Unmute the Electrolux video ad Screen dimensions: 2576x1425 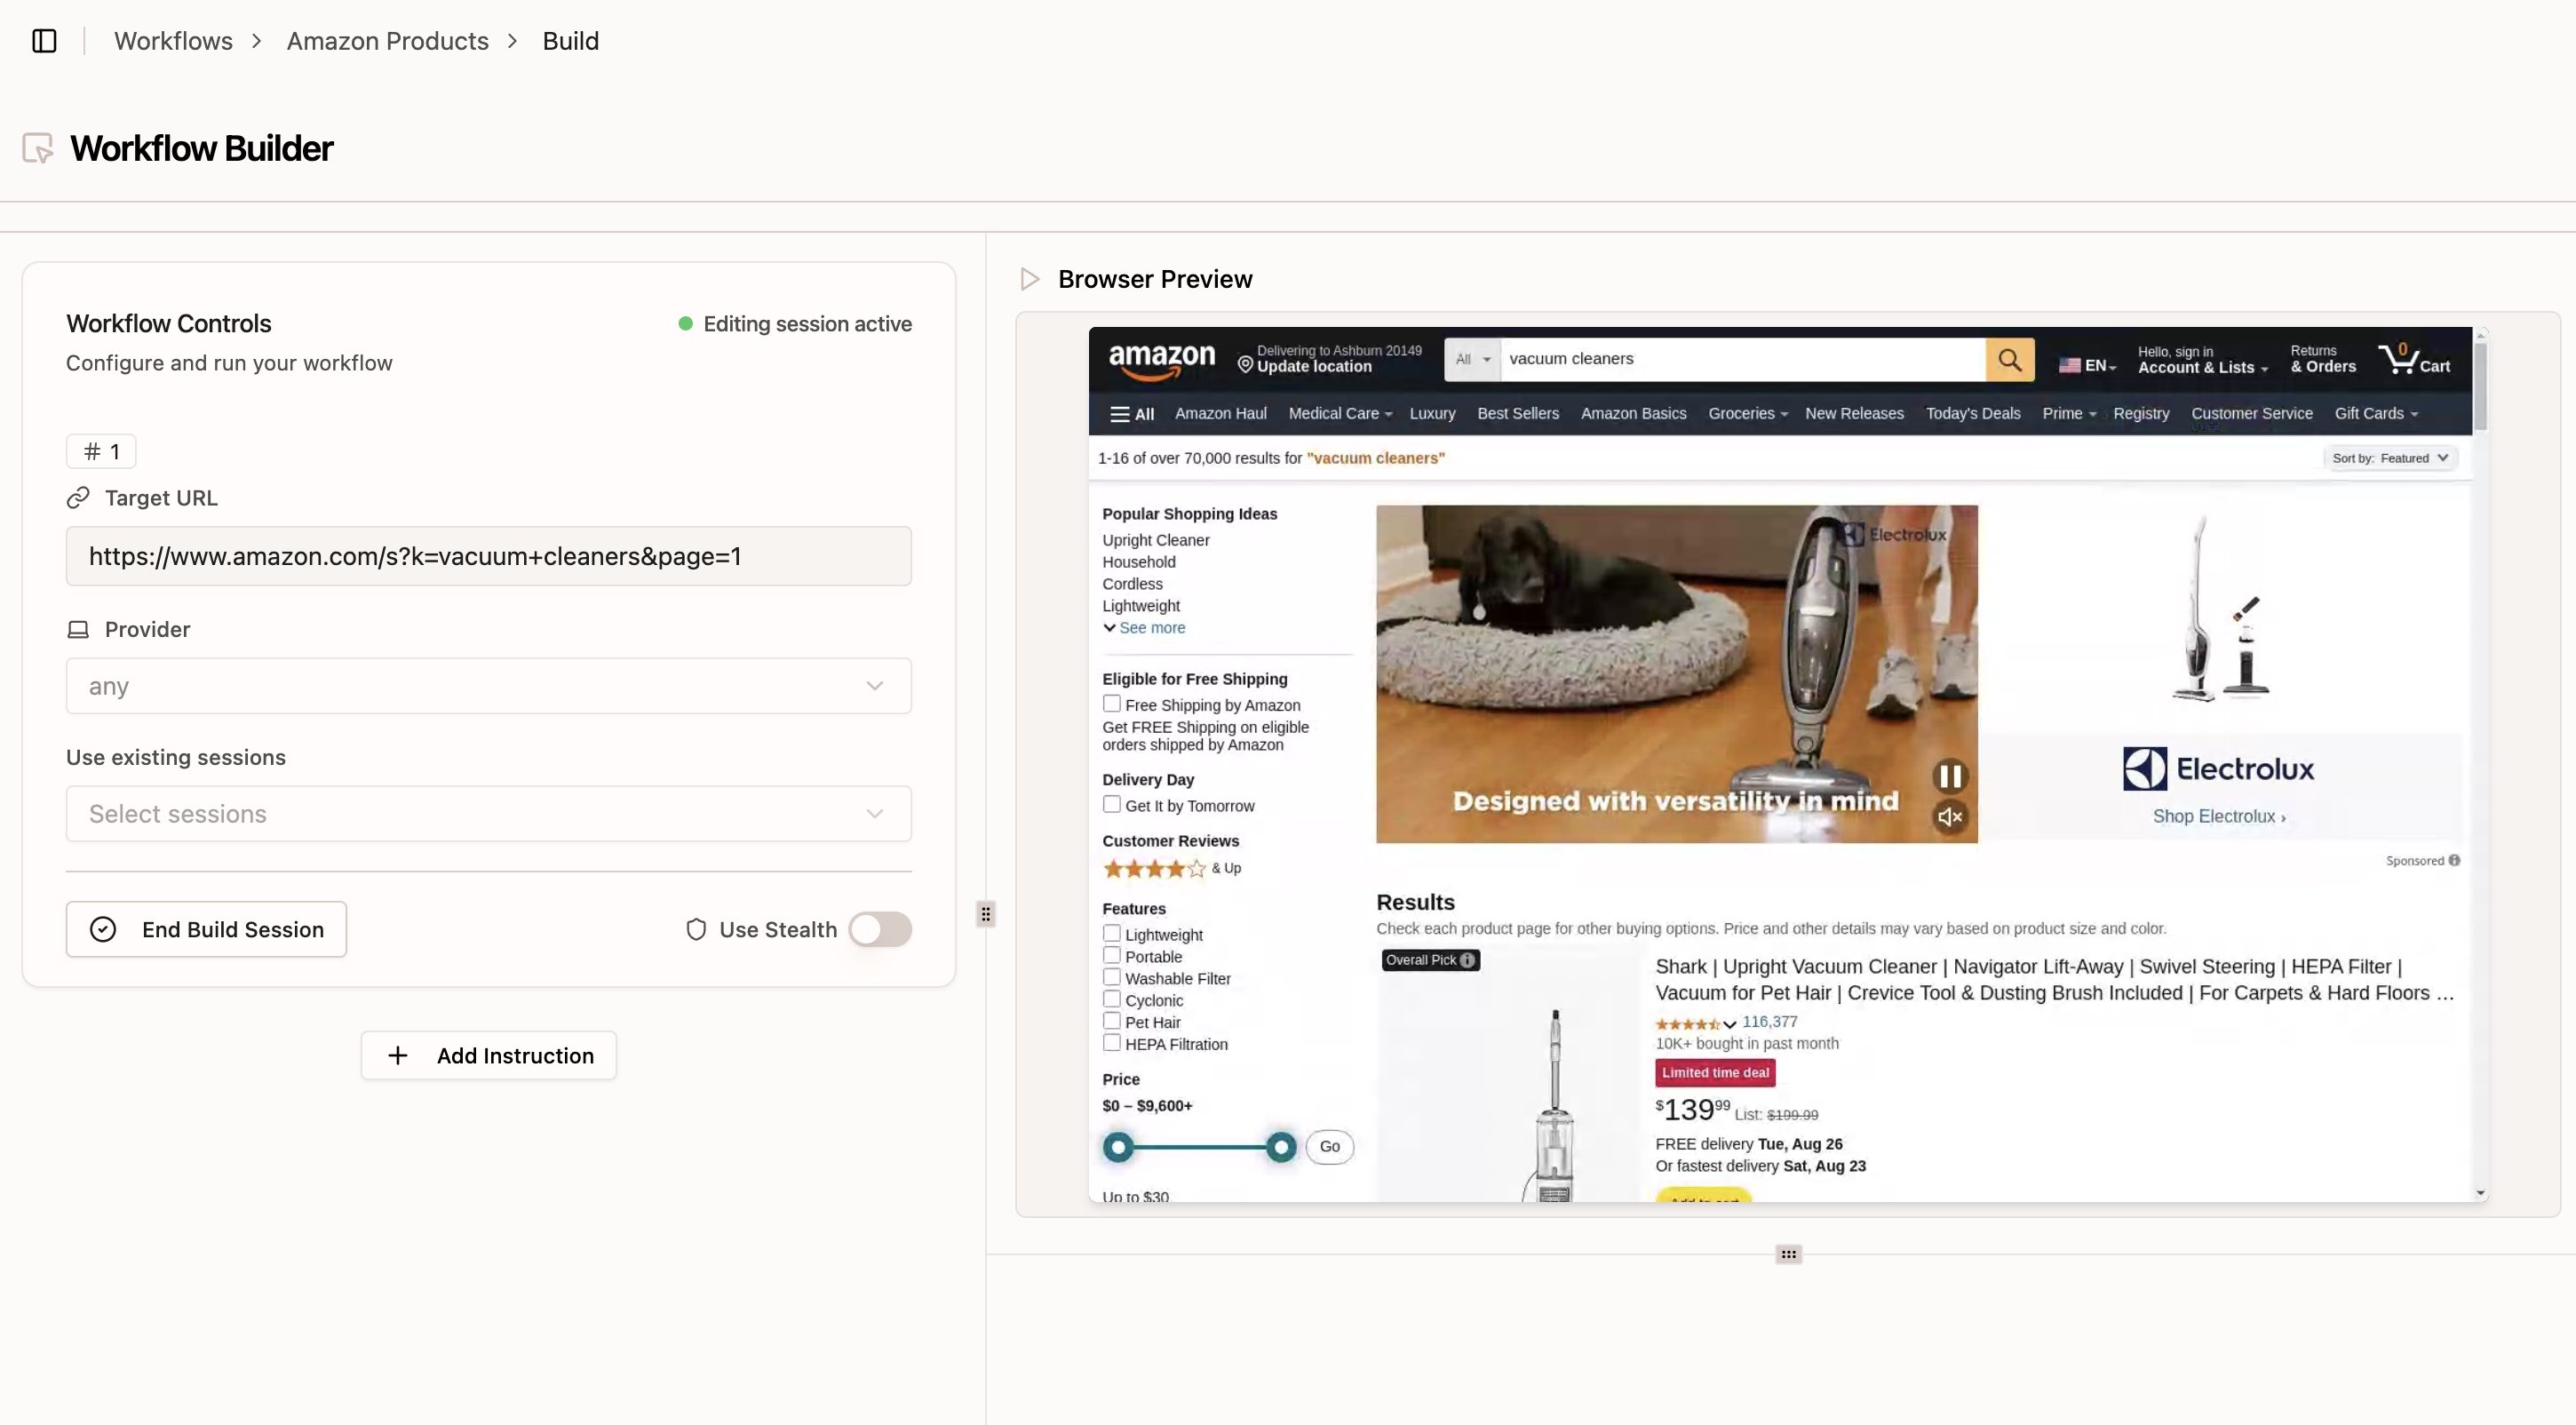[x=1950, y=817]
